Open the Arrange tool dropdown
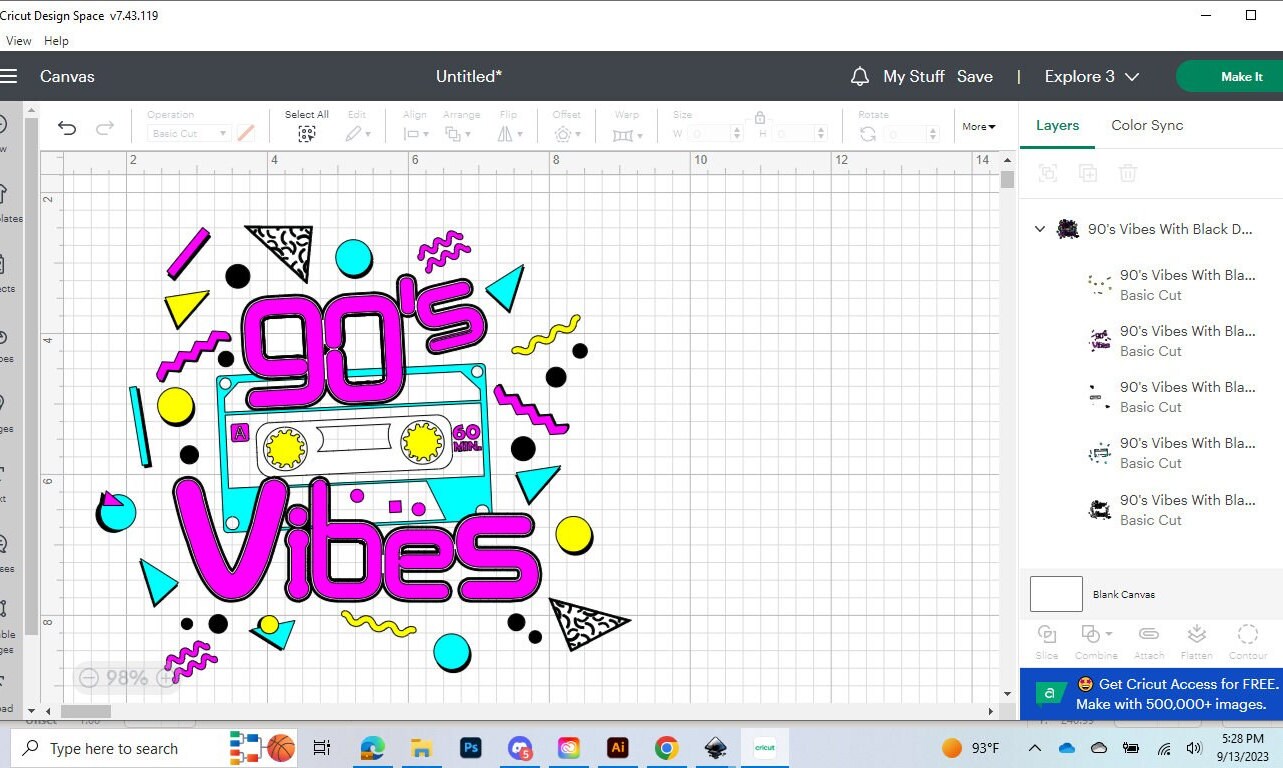 coord(457,134)
